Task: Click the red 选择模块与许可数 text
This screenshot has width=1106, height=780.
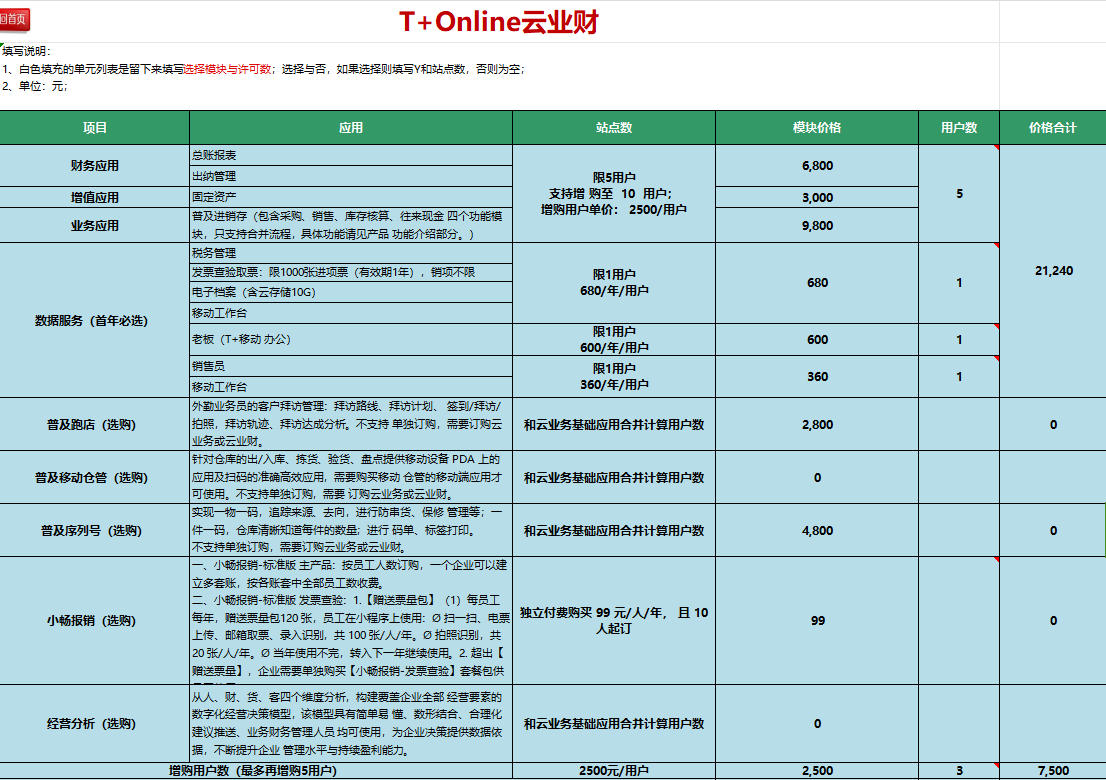Action: (x=228, y=69)
